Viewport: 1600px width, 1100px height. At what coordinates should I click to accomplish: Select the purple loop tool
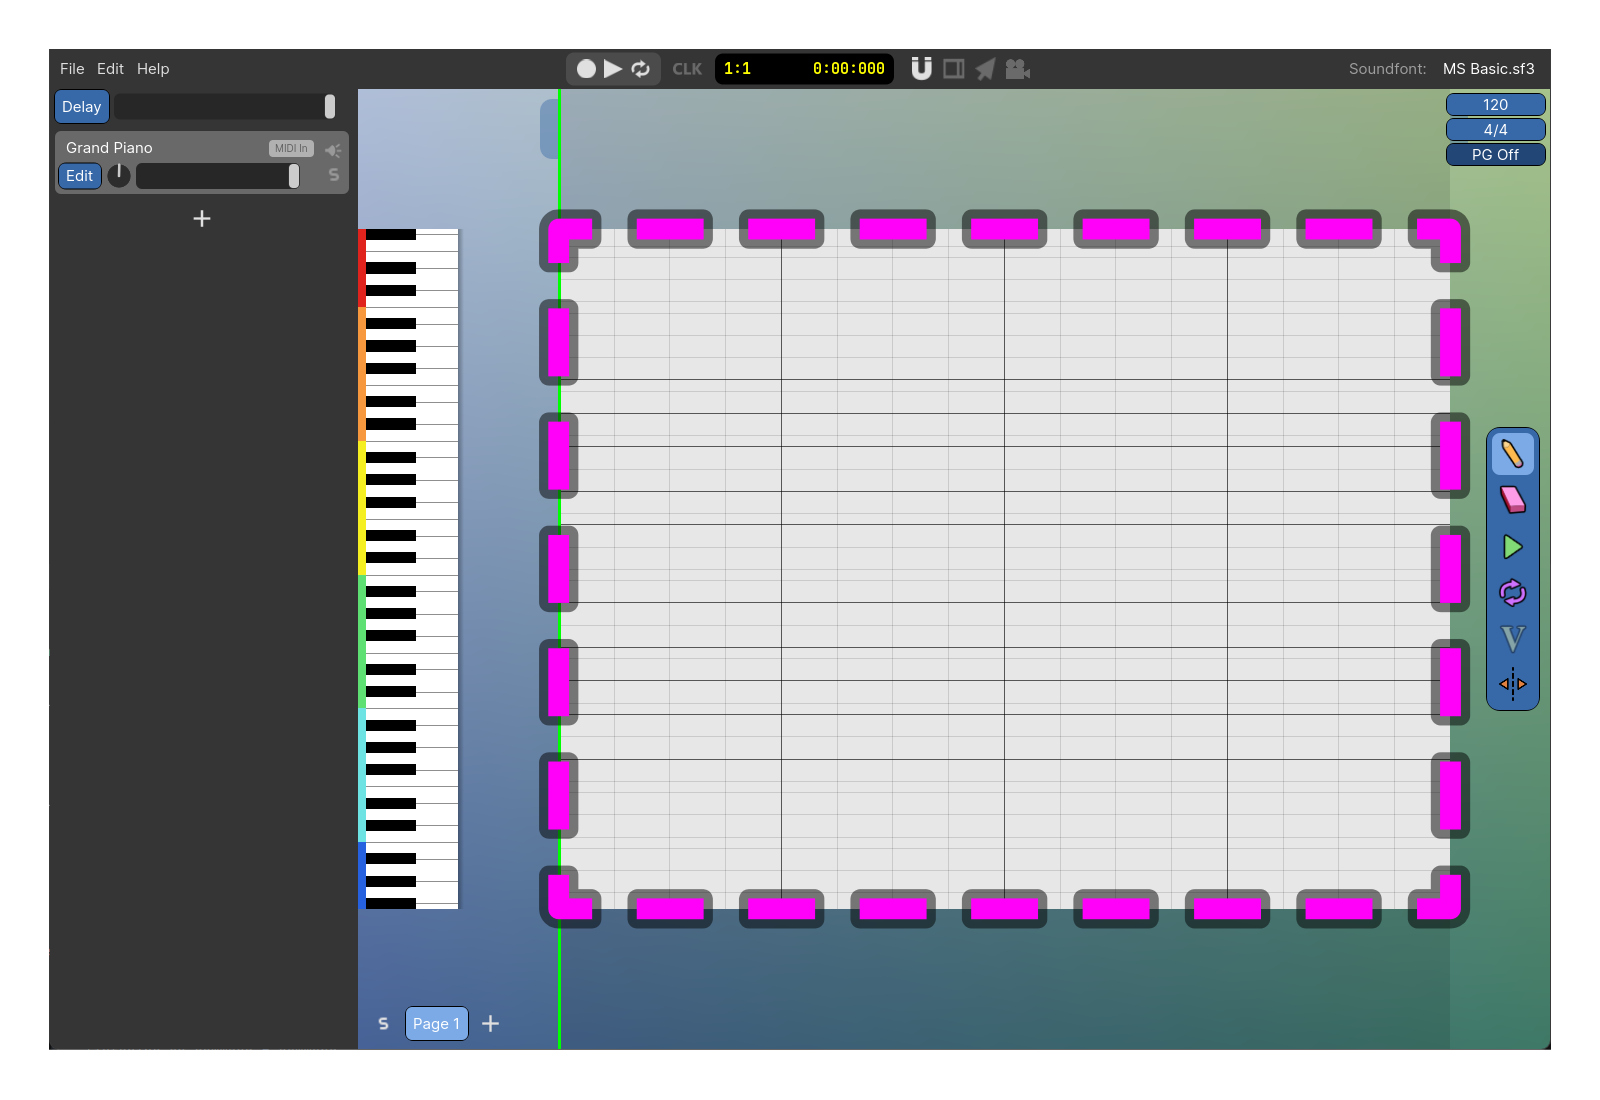coord(1512,593)
